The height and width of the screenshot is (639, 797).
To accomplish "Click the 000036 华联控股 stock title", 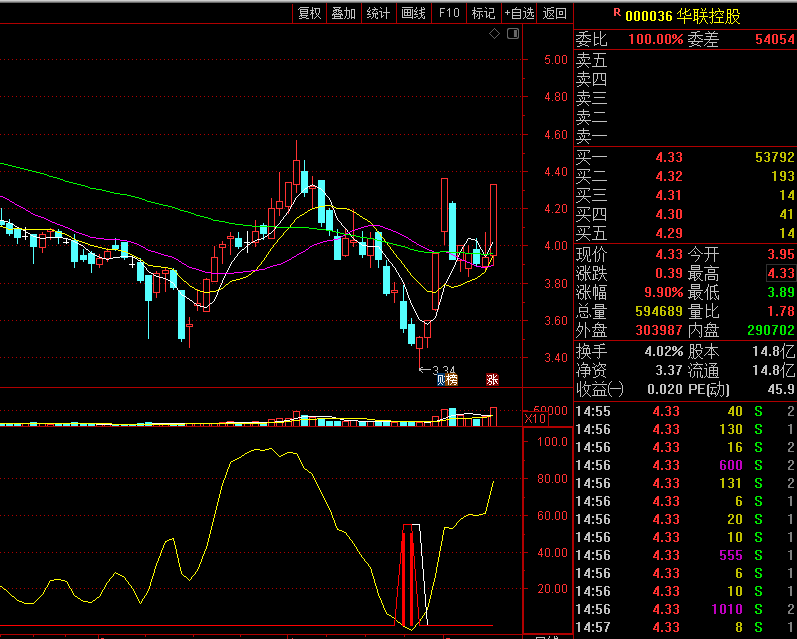I will [683, 16].
